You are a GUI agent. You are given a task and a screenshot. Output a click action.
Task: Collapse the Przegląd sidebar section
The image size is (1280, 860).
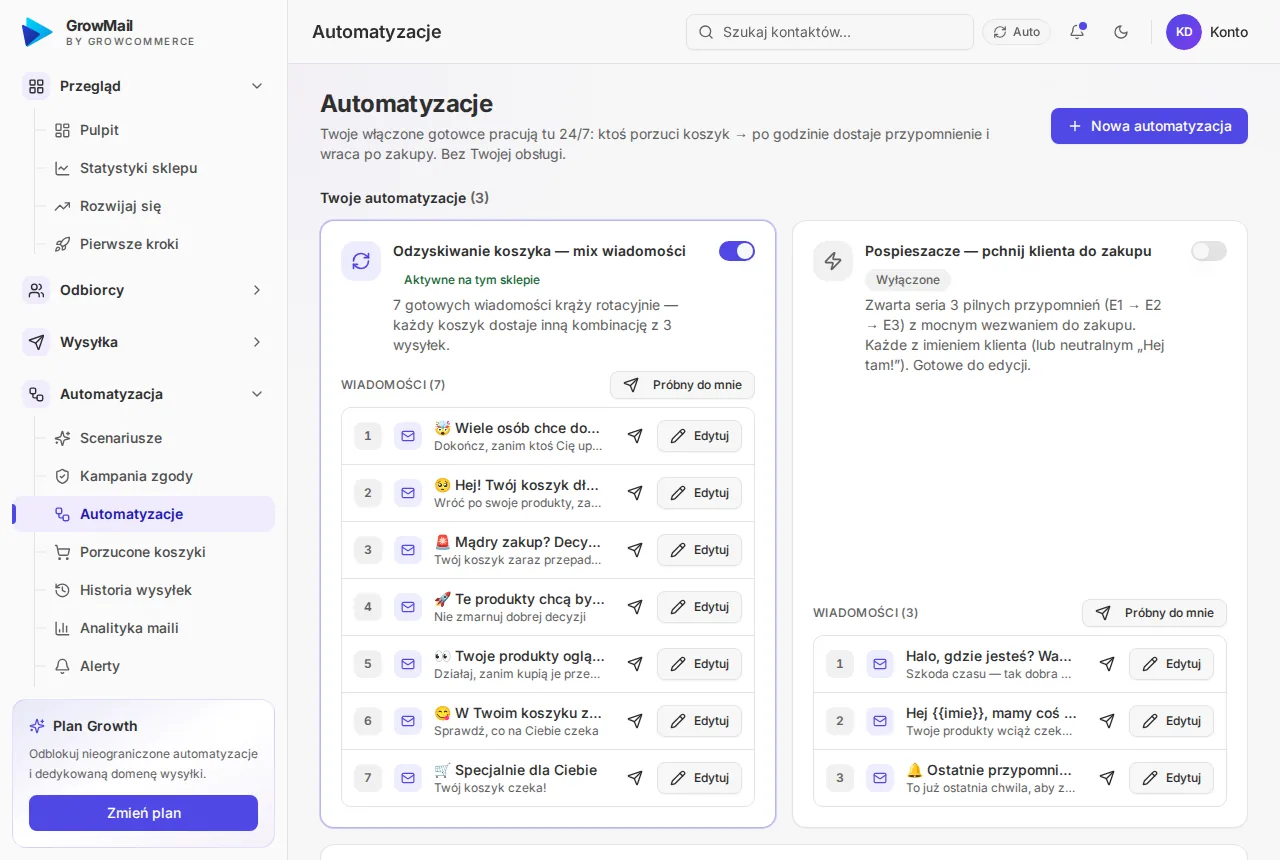coord(143,86)
